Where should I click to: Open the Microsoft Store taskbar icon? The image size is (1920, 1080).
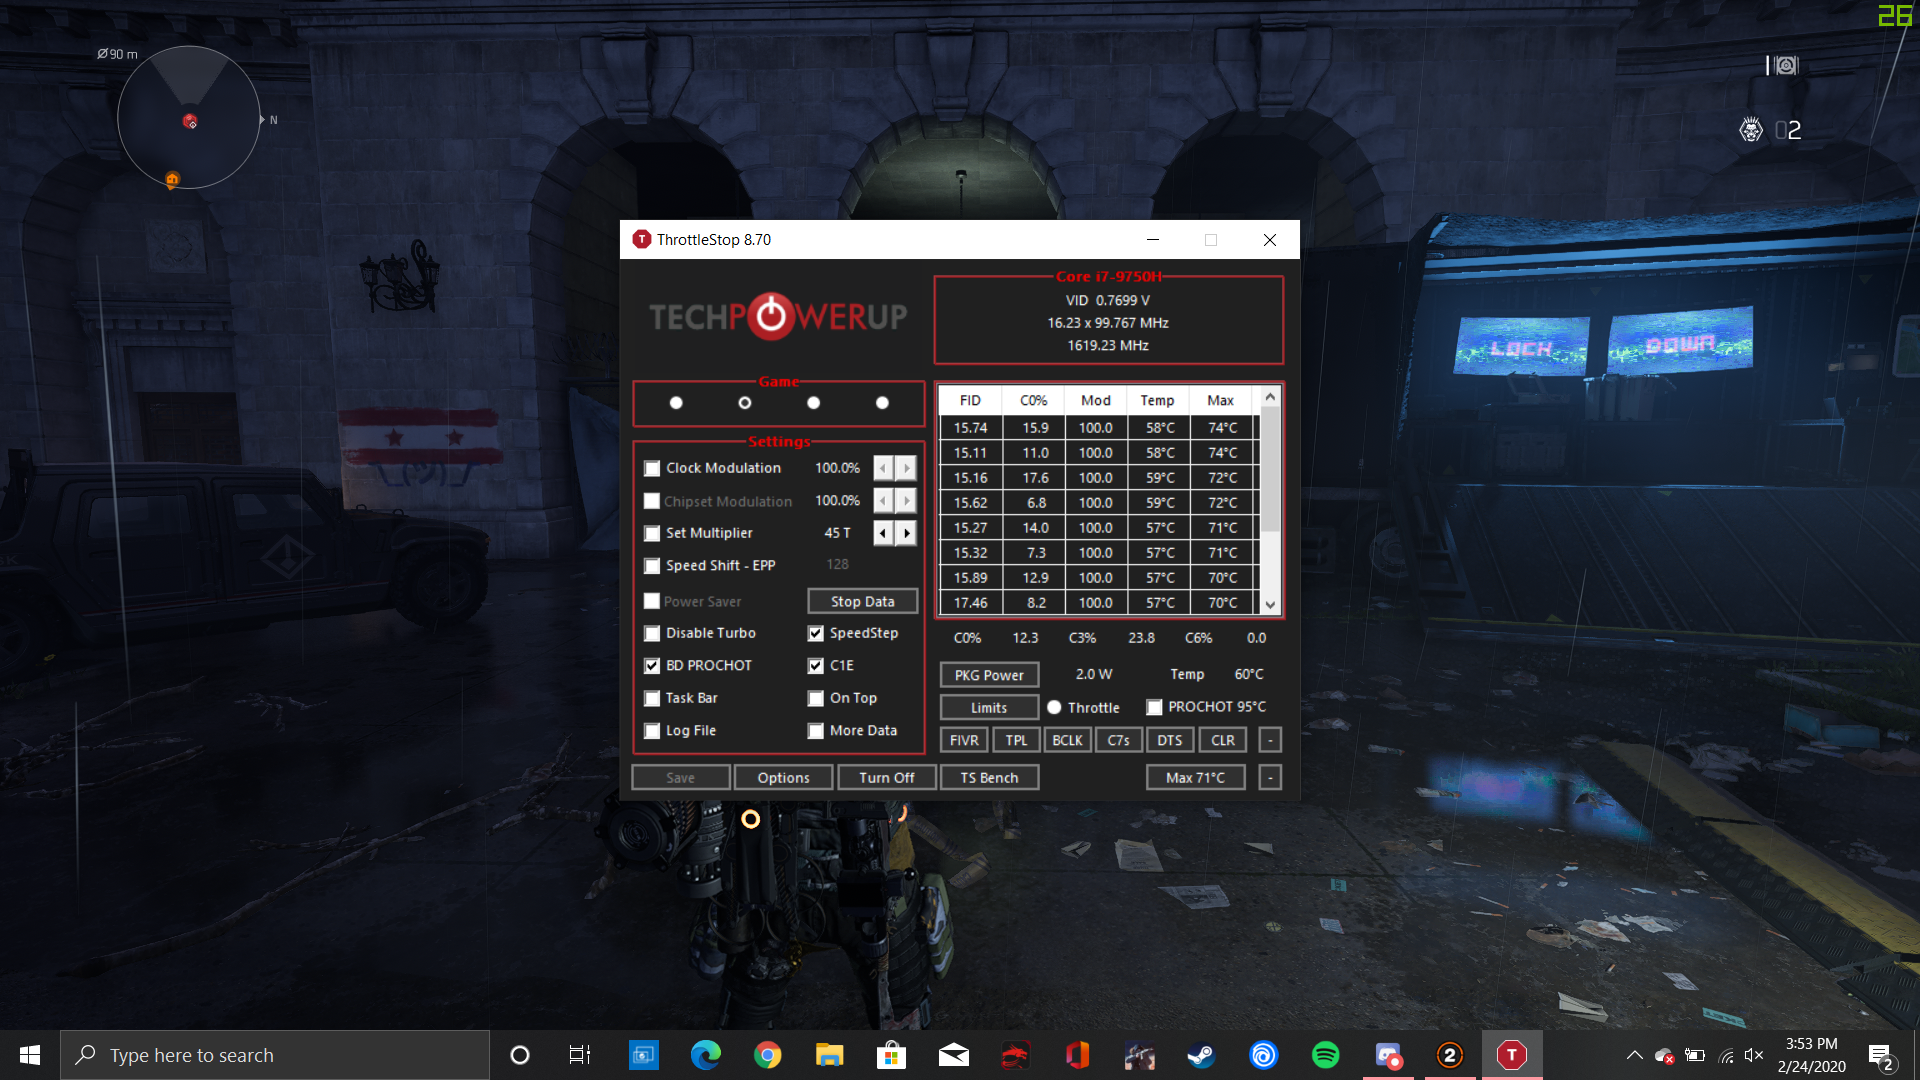(890, 1055)
